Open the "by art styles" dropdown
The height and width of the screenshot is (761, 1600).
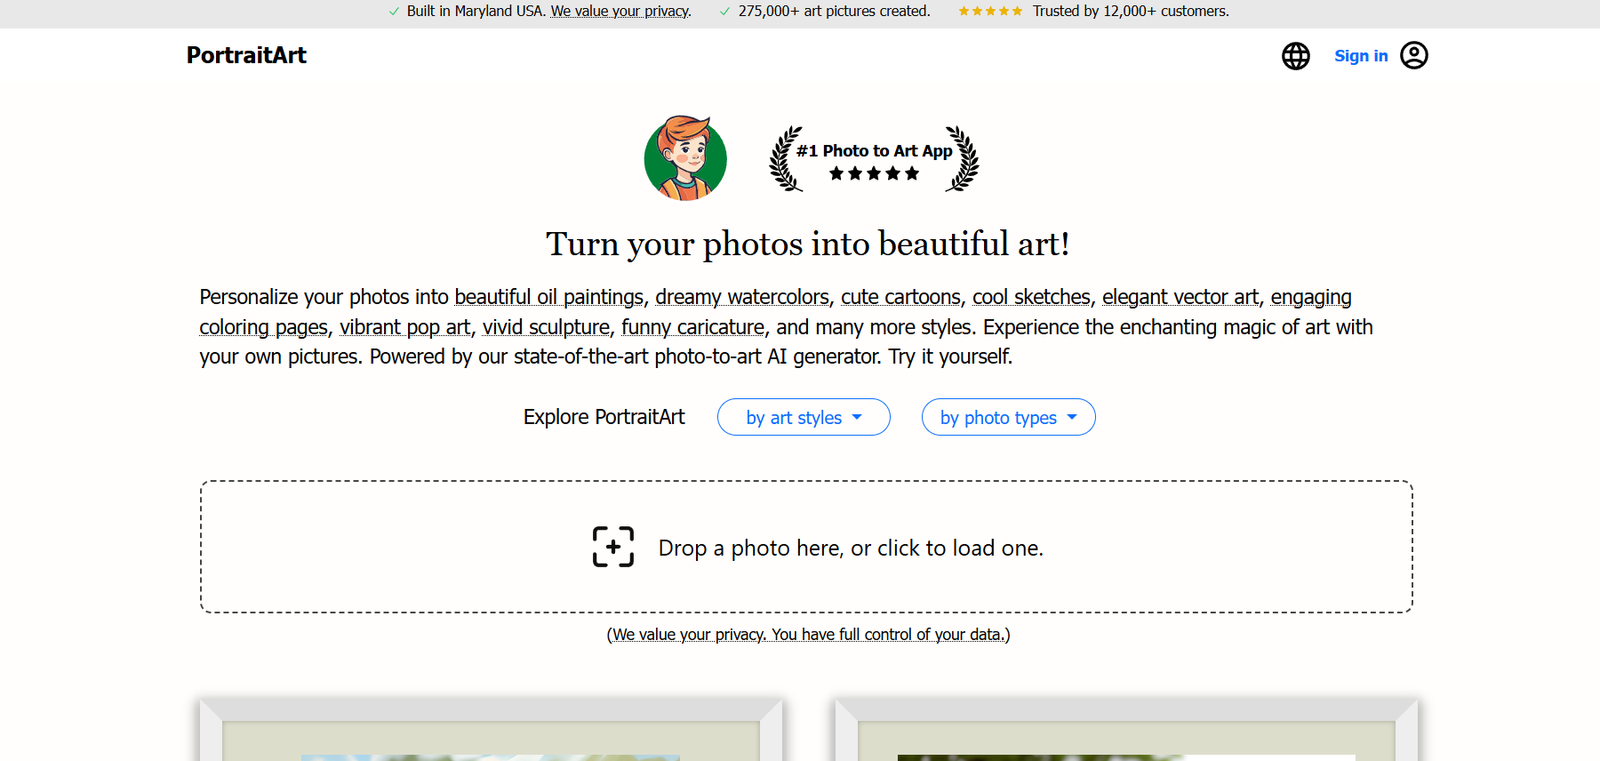tap(803, 417)
